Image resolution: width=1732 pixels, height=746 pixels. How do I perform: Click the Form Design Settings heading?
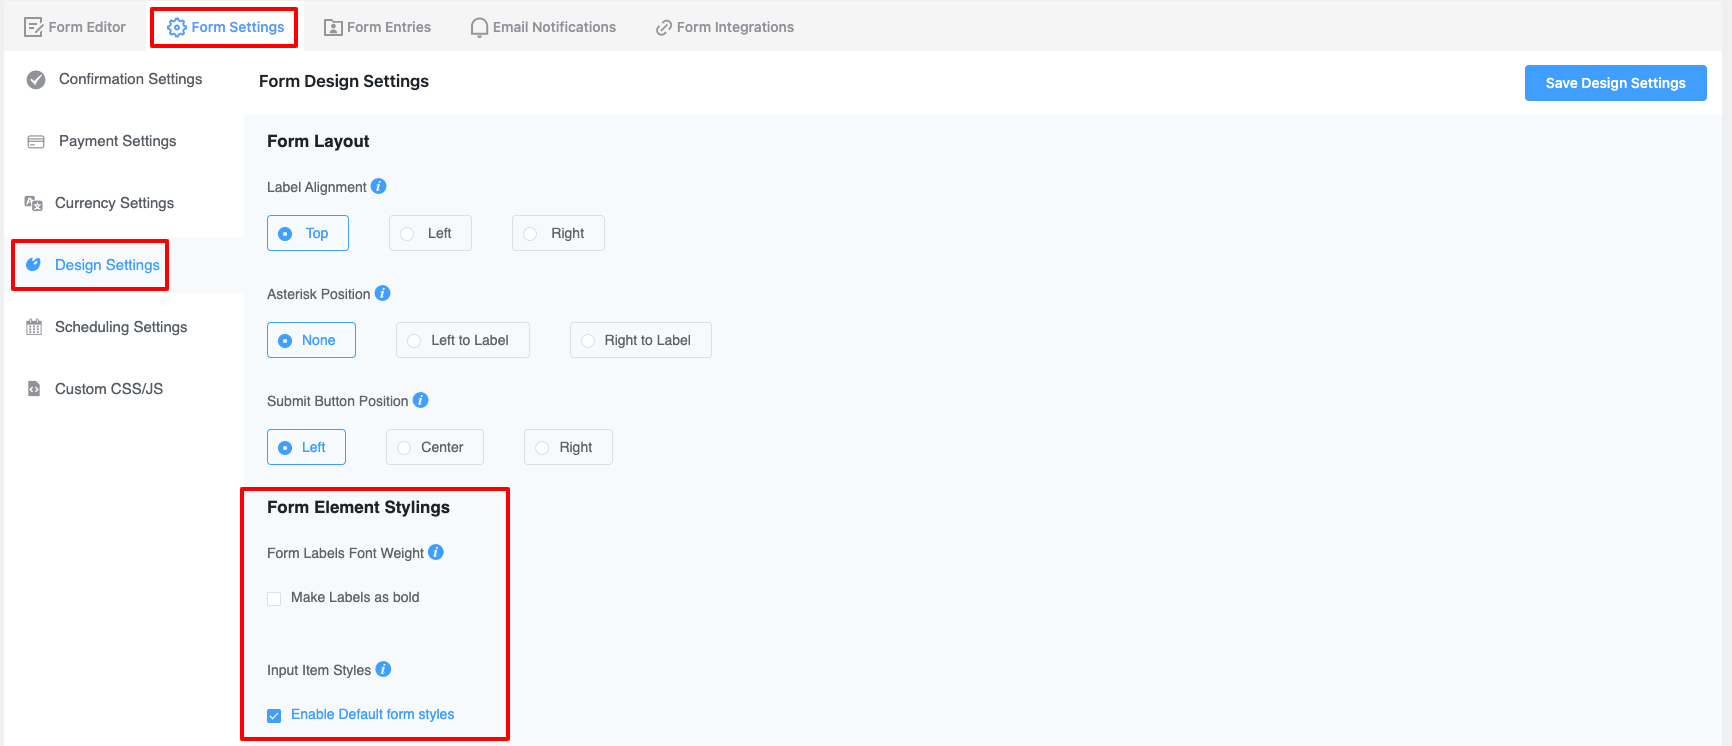pyautogui.click(x=344, y=81)
